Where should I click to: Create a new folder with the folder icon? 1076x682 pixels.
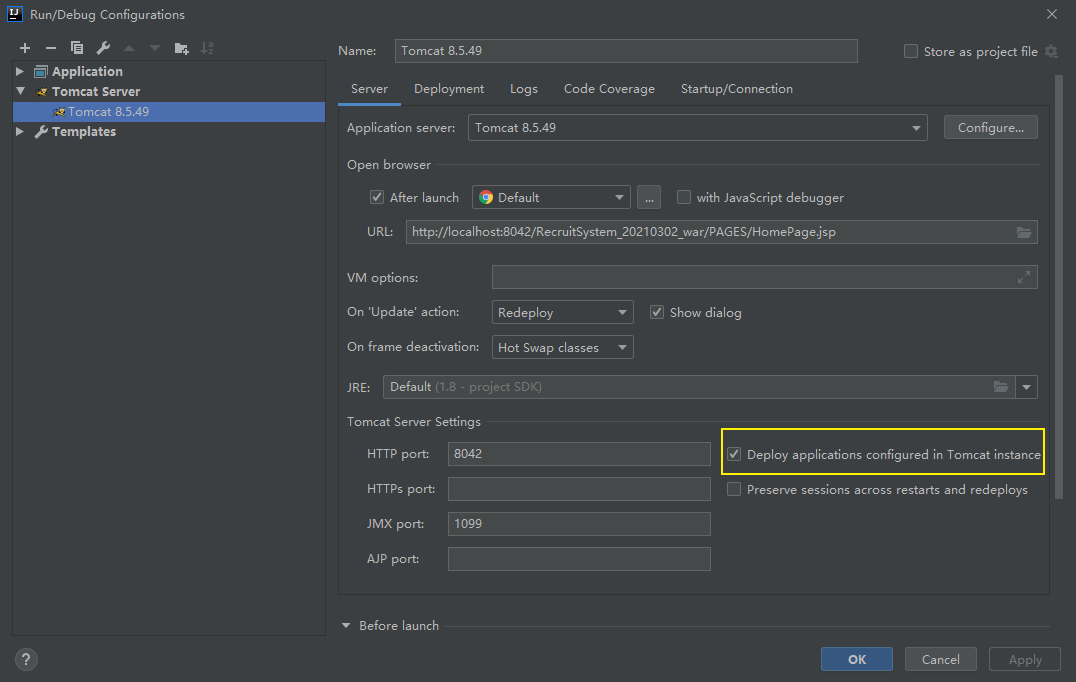(x=181, y=48)
